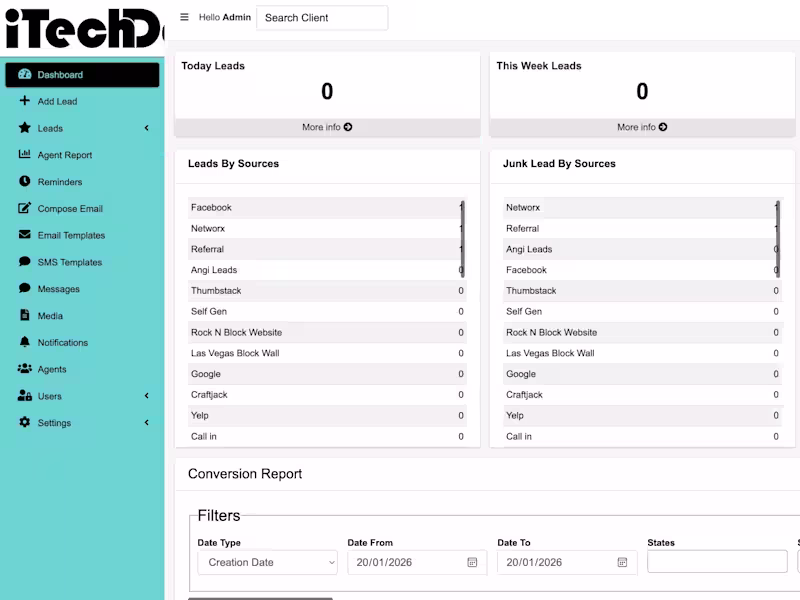
Task: Click arrow icon in Today Leads More info
Action: 348,127
